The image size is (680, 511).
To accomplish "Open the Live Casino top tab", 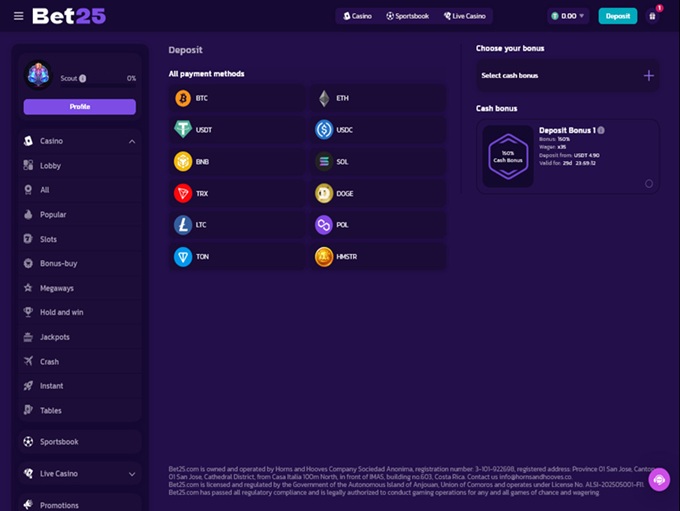I will [464, 16].
